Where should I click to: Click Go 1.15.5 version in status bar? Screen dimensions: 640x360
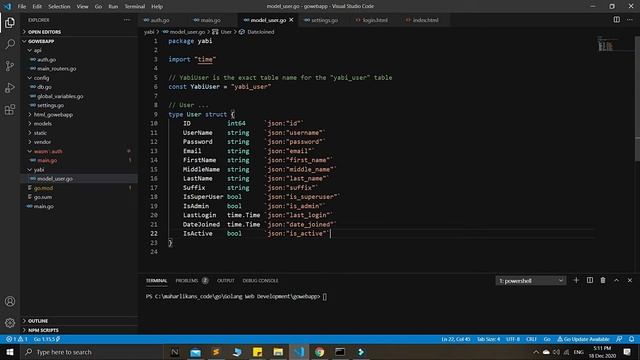[x=47, y=339]
